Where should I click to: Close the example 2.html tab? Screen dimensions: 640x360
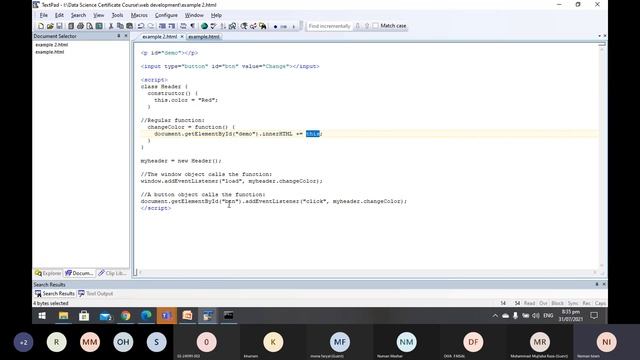[x=182, y=37]
